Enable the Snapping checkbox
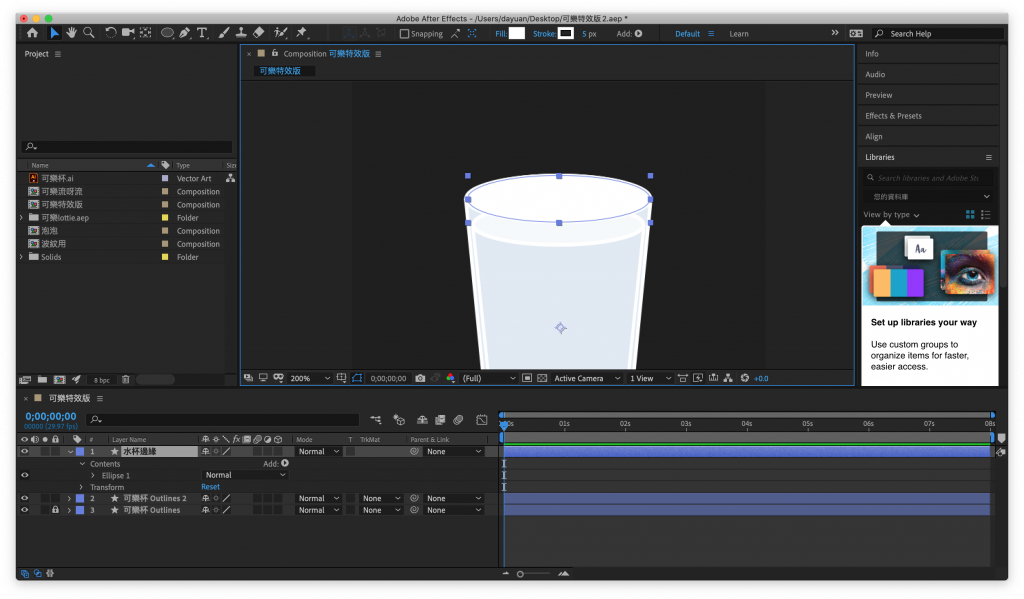The width and height of the screenshot is (1024, 599). [404, 34]
